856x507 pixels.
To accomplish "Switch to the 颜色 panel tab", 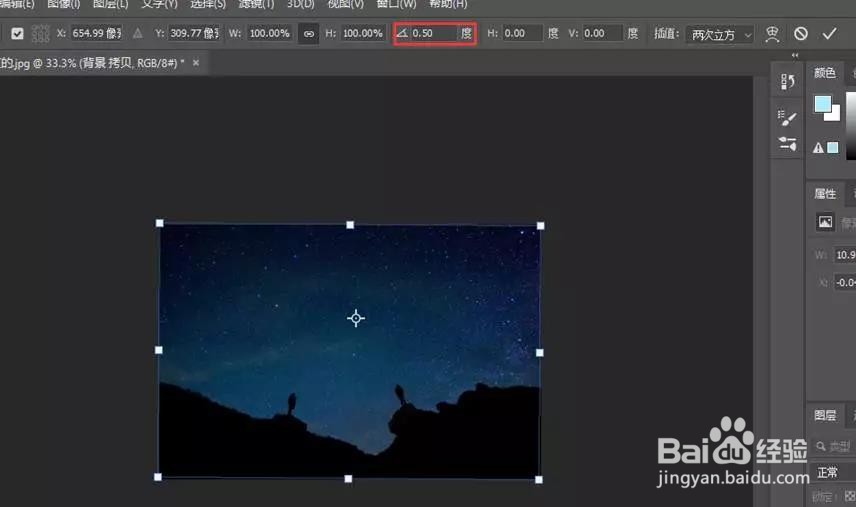I will click(x=824, y=73).
